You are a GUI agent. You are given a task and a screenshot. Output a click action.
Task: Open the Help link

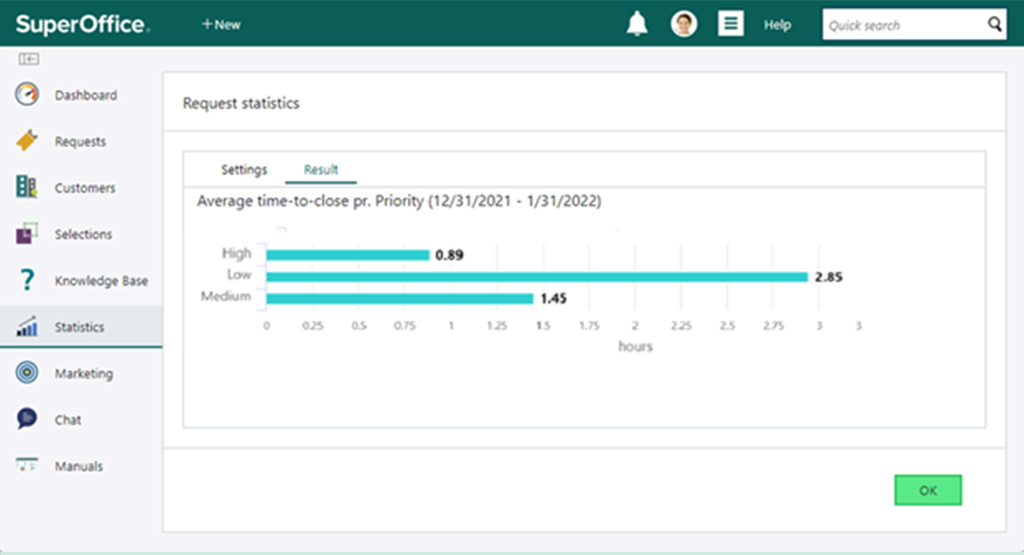click(777, 25)
